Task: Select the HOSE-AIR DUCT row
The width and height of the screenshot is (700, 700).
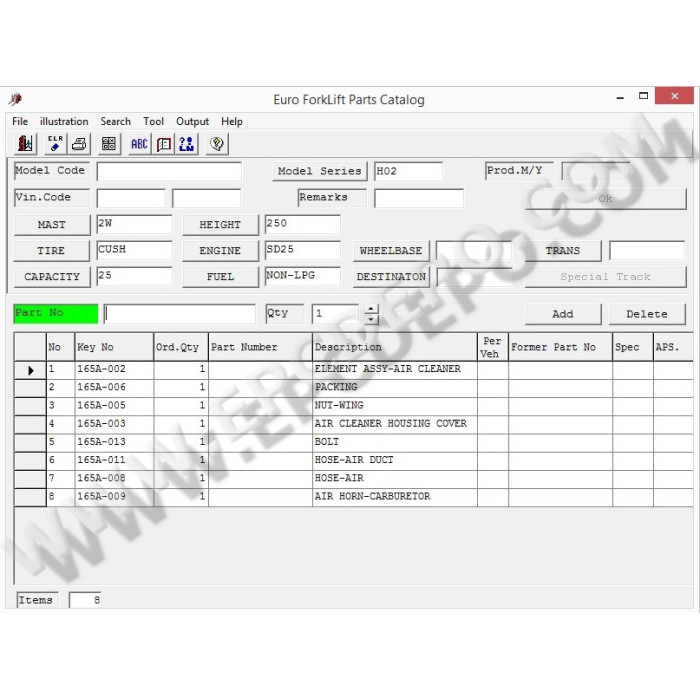Action: pos(353,461)
